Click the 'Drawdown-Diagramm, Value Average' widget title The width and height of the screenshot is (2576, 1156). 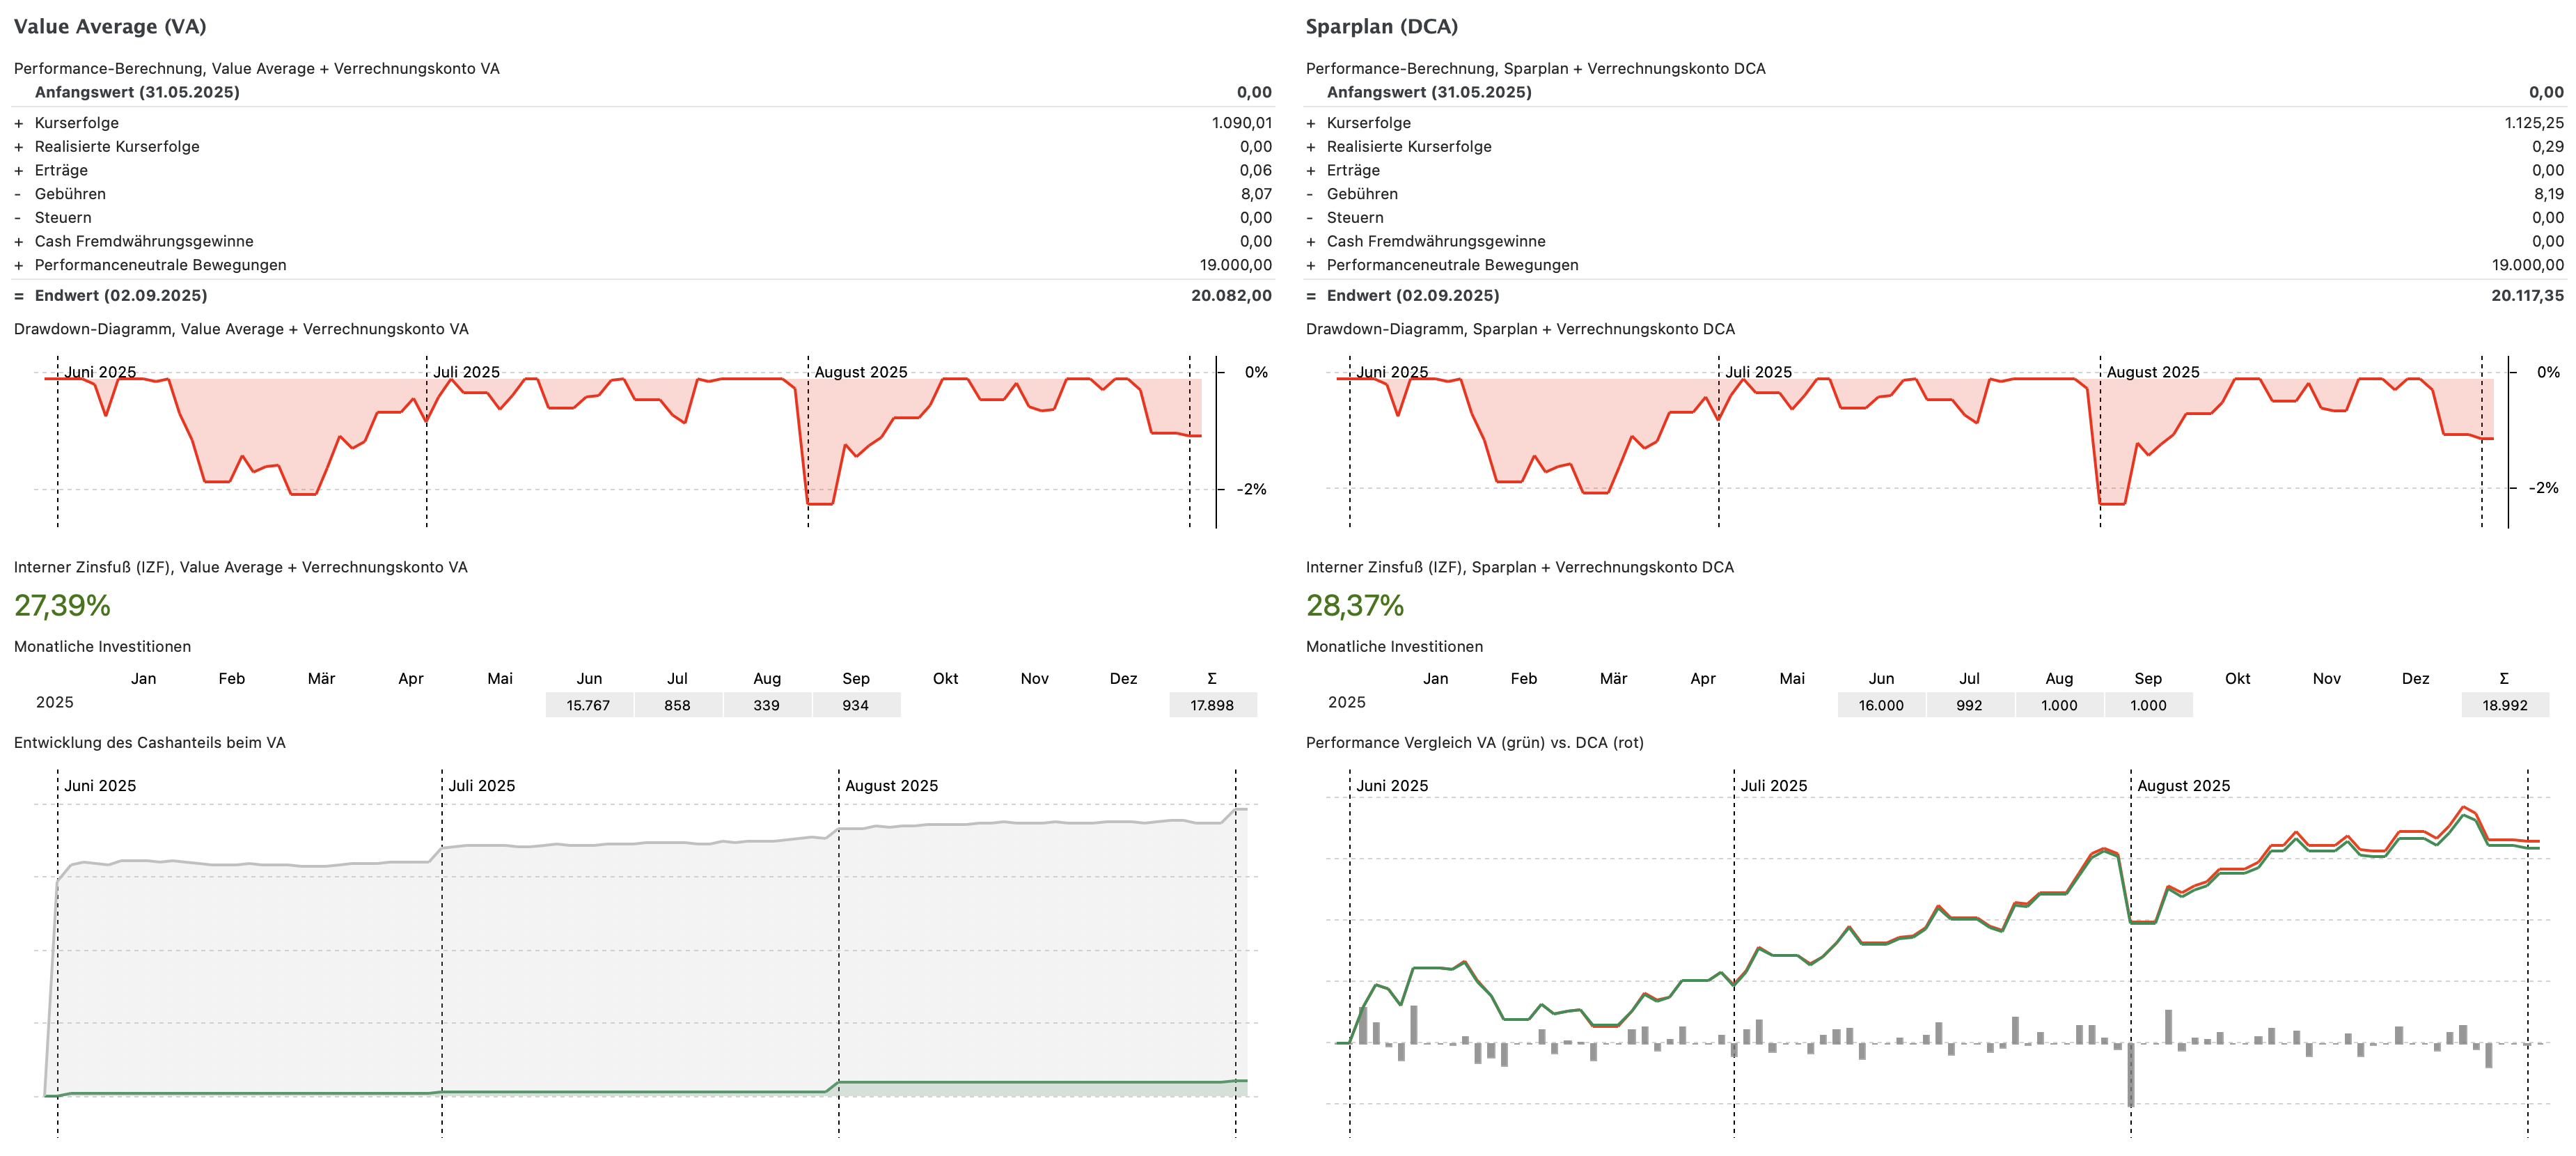(241, 329)
